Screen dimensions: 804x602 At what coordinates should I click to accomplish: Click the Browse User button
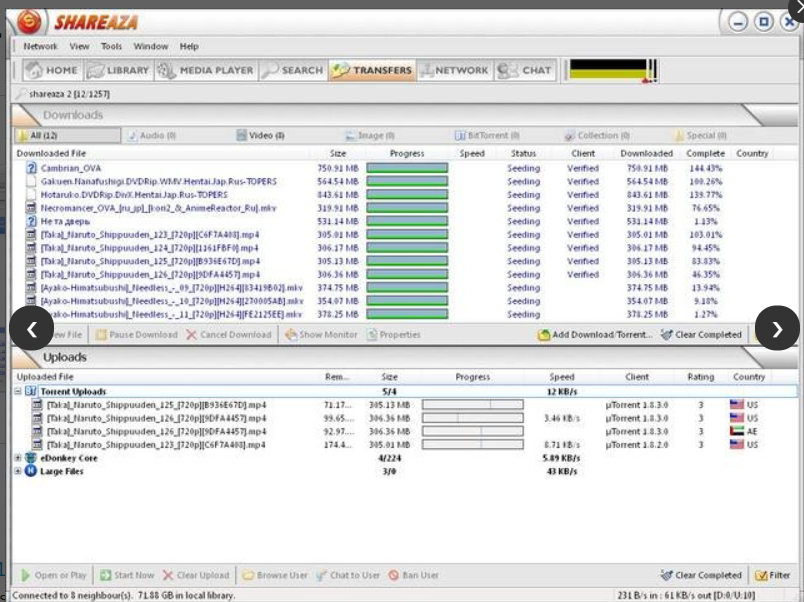[275, 575]
